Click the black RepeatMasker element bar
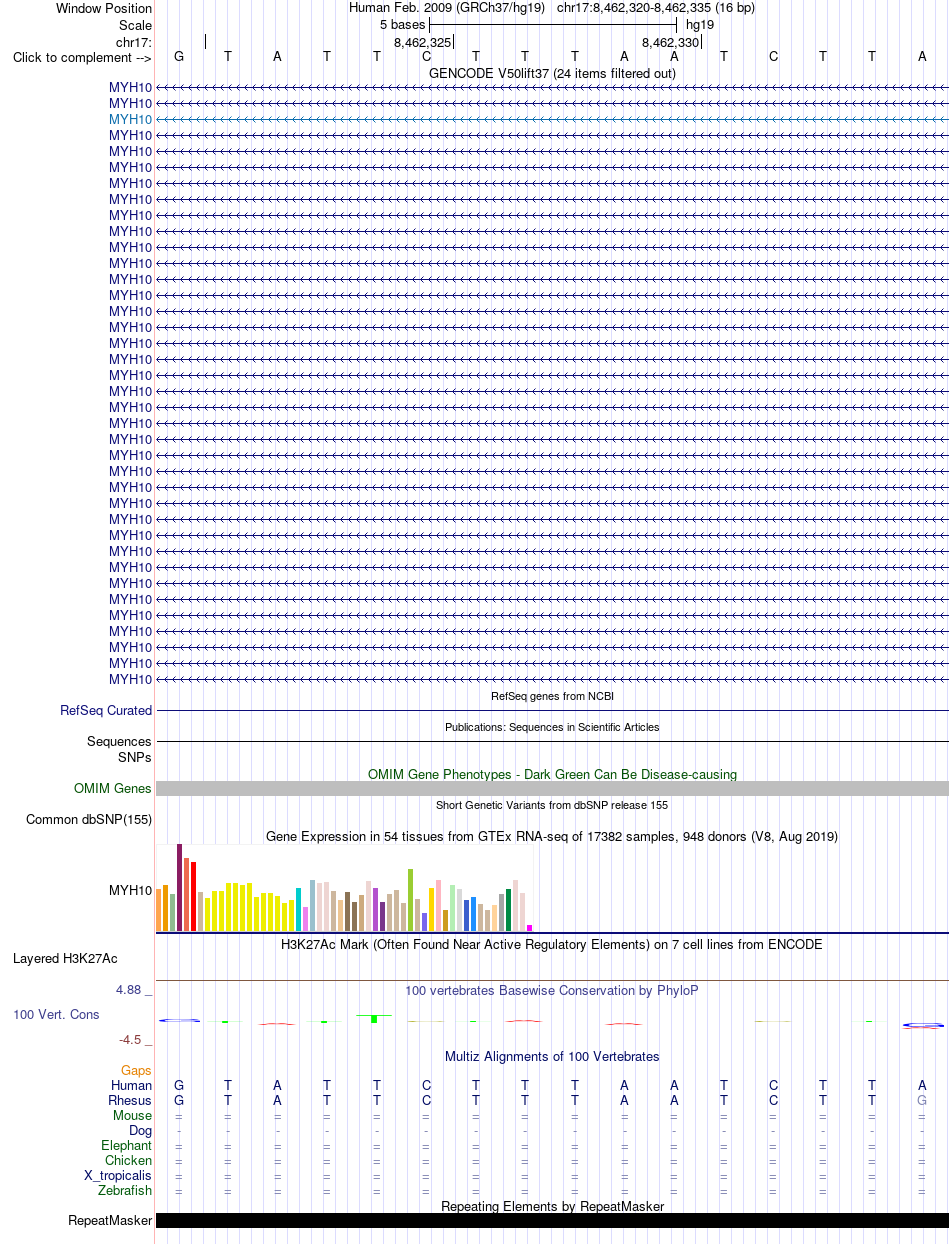Image resolution: width=950 pixels, height=1244 pixels. (x=552, y=1220)
